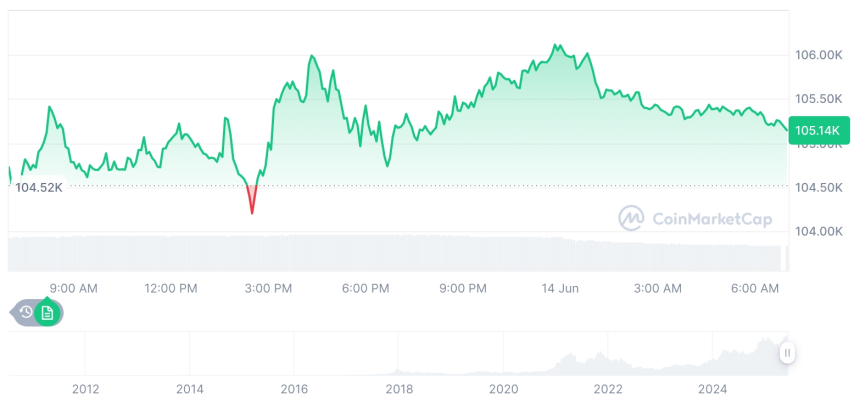Image resolution: width=860 pixels, height=401 pixels.
Task: Jump to 2016 in the navigator
Action: (x=294, y=388)
